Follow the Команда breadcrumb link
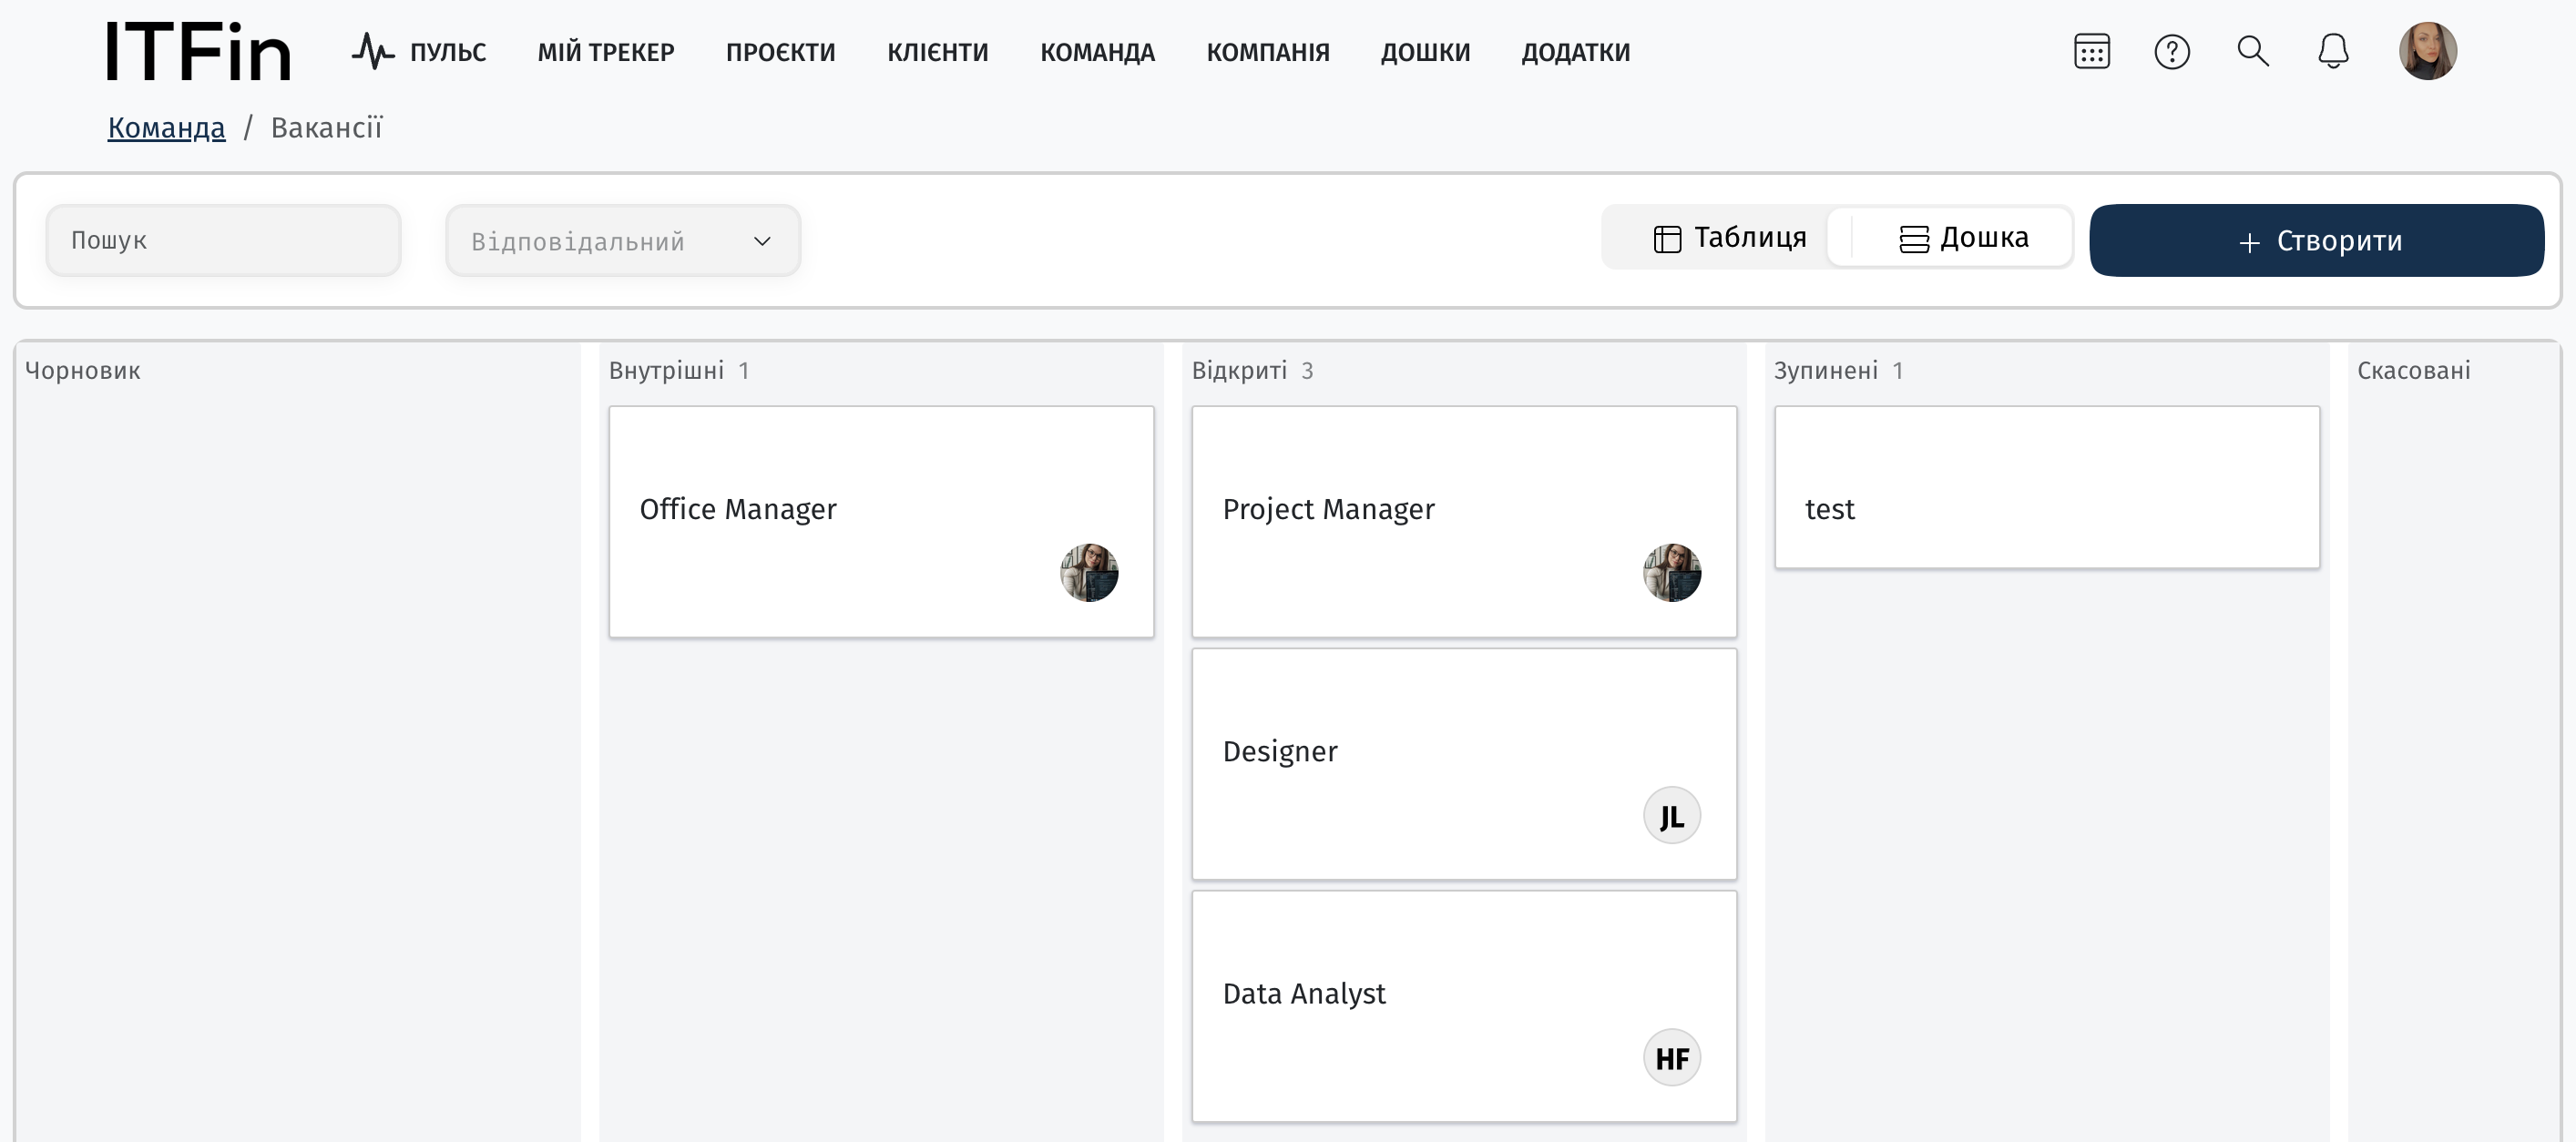The width and height of the screenshot is (2576, 1142). (167, 128)
